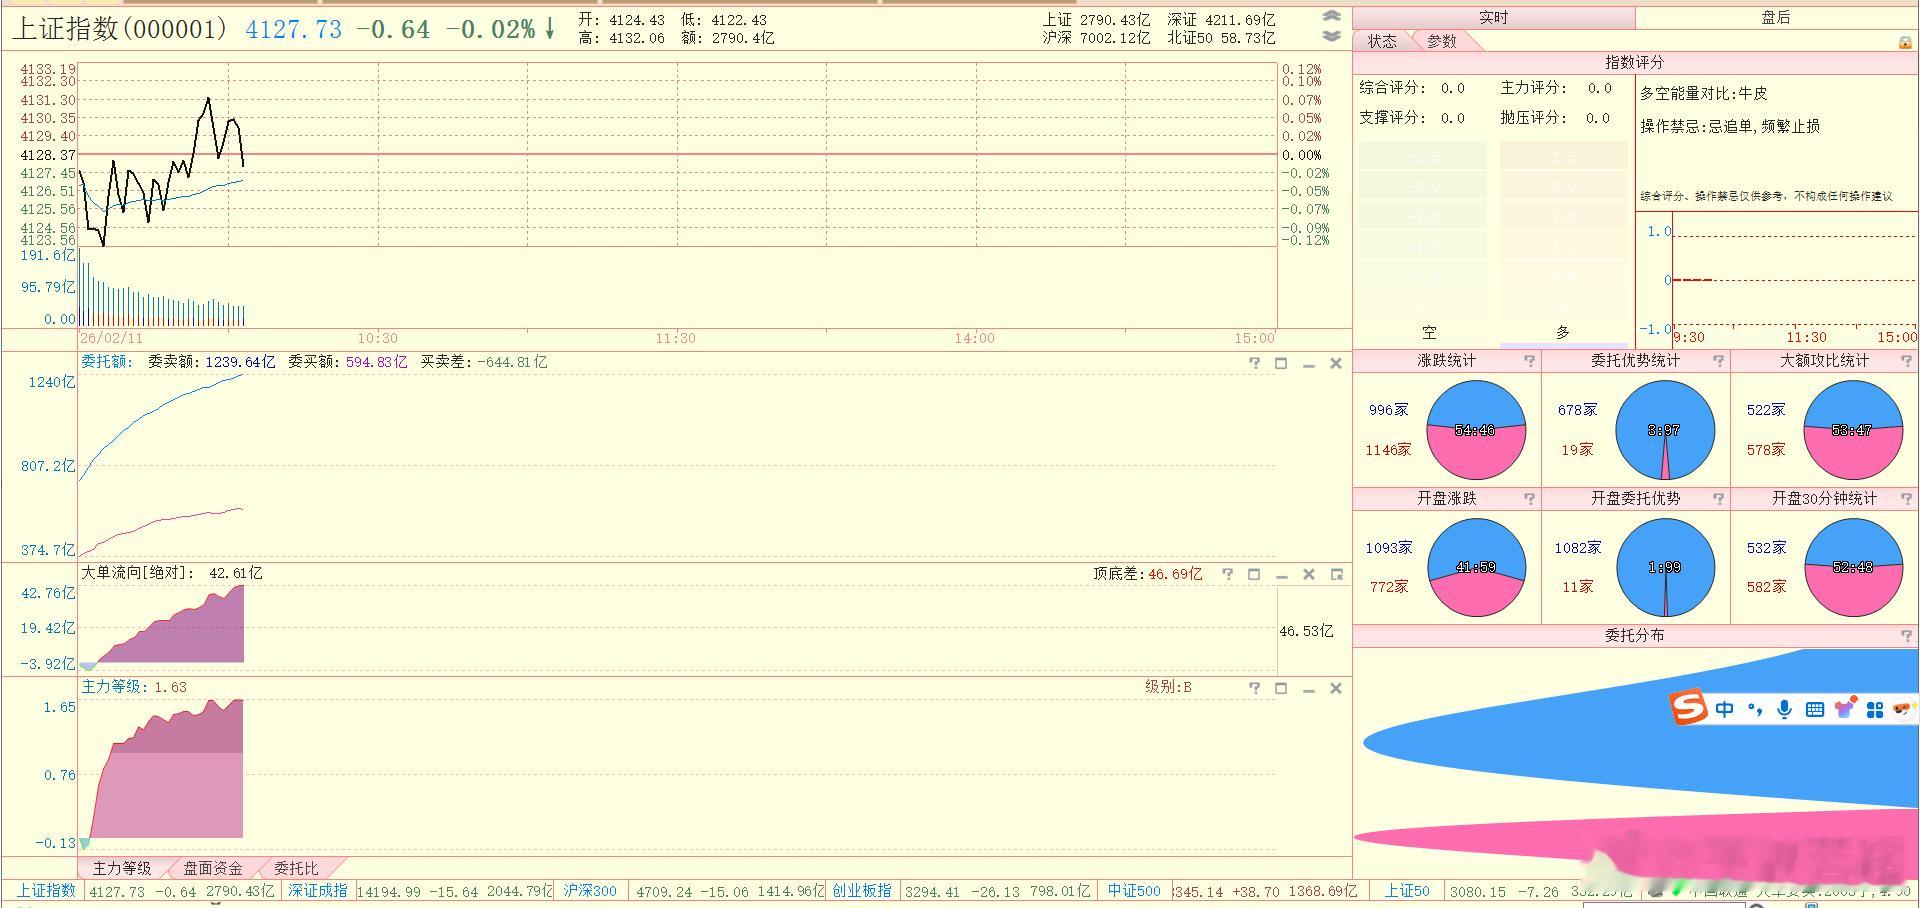The width and height of the screenshot is (1920, 908).
Task: Open help for the 大单流向 panel
Action: click(1227, 574)
